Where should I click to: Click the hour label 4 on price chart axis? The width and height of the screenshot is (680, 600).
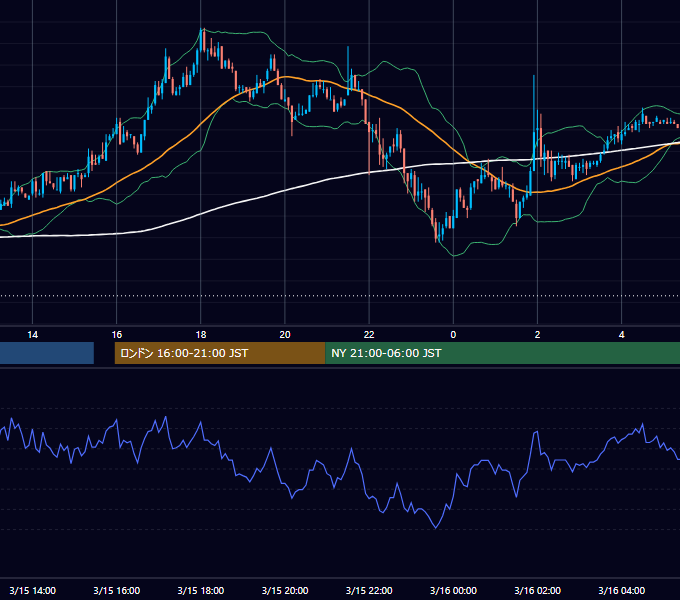click(621, 335)
